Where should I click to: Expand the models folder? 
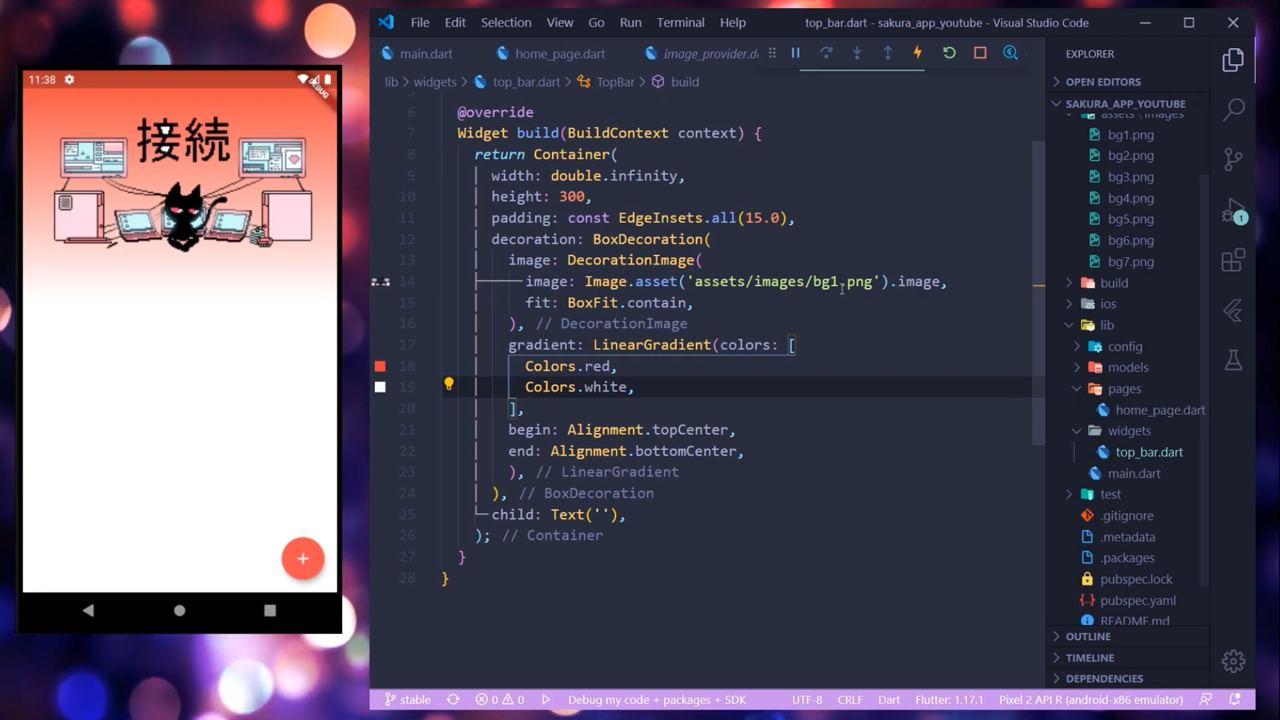coord(1127,367)
